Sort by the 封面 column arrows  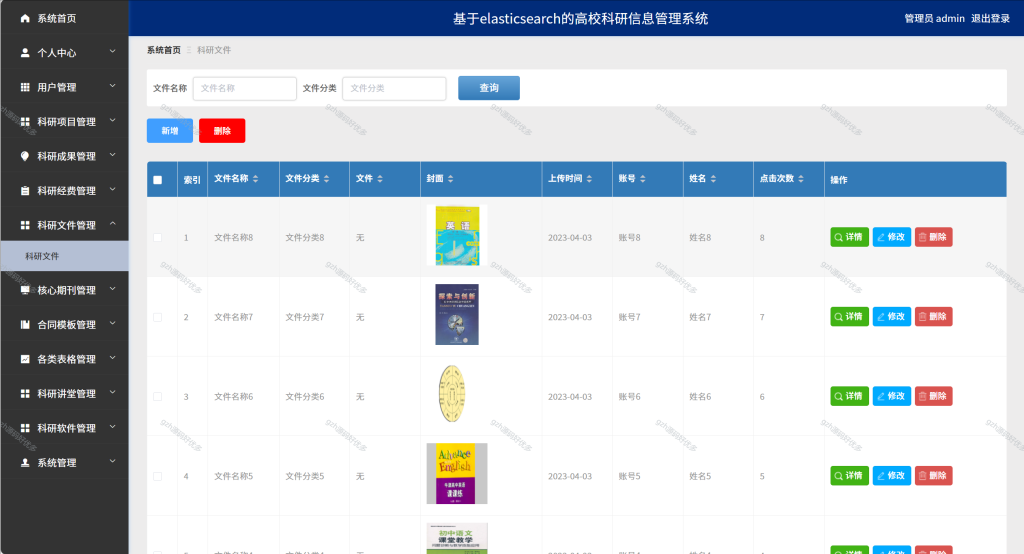coord(451,178)
